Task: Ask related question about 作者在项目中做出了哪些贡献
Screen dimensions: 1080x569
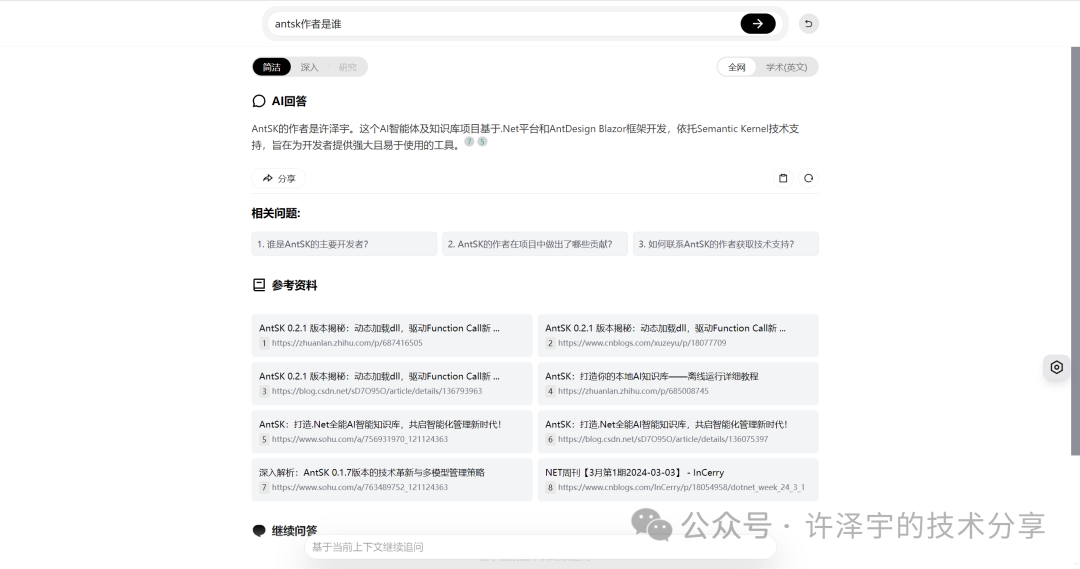Action: (535, 244)
